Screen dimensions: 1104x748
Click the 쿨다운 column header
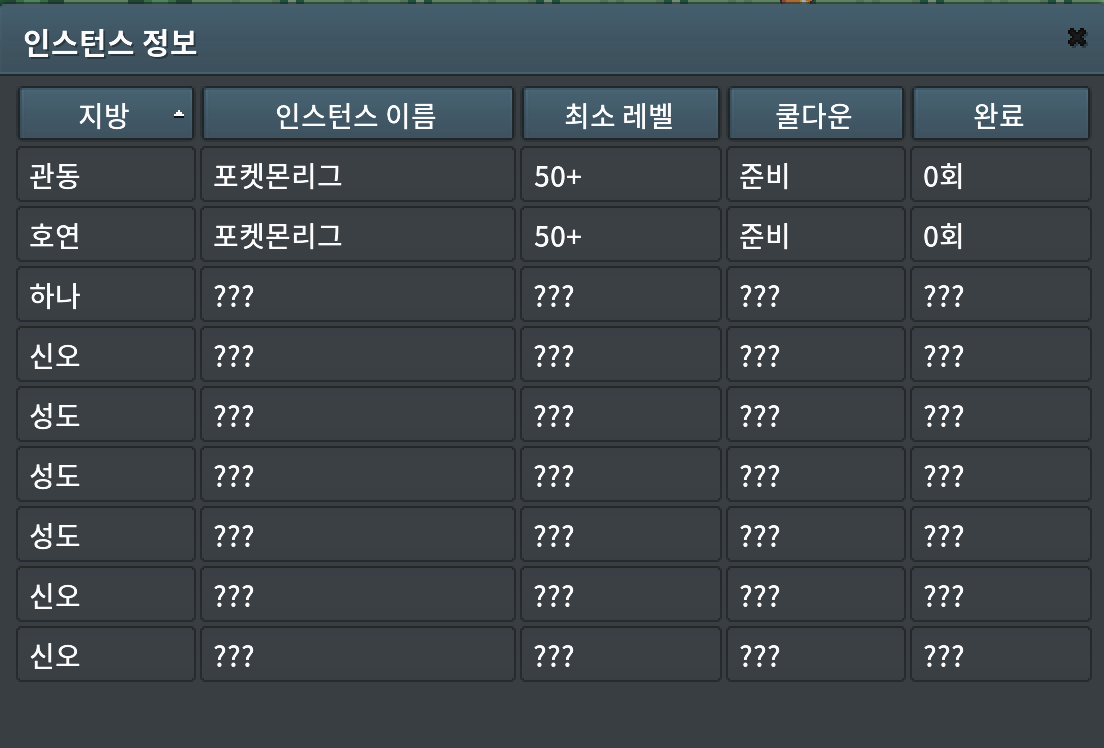tap(816, 115)
